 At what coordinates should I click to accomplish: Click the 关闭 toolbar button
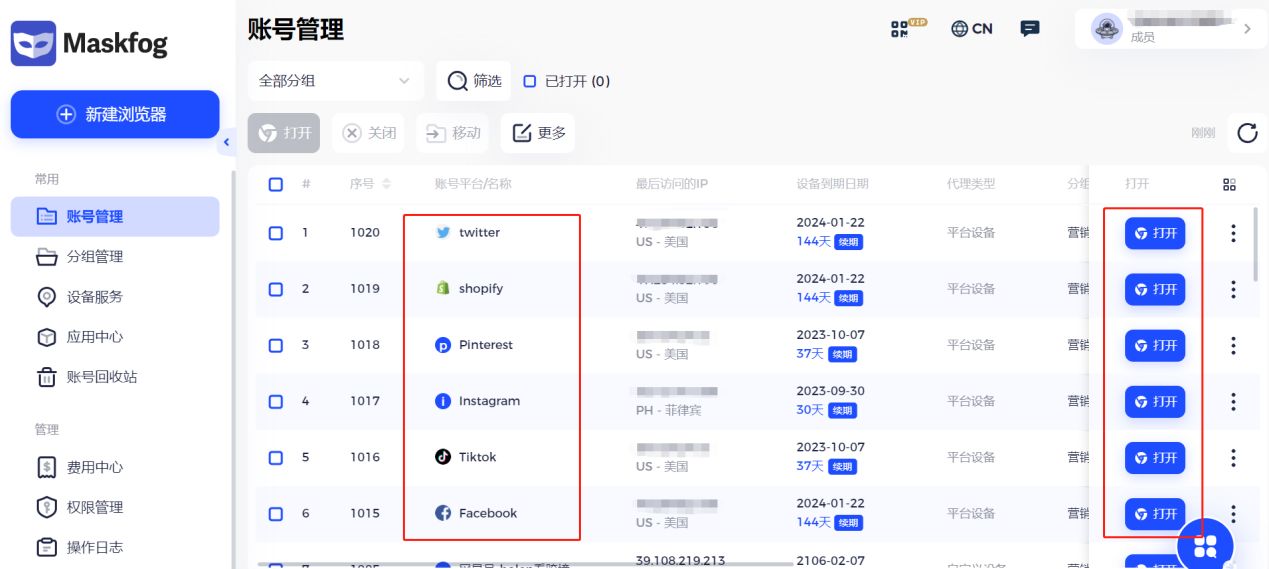click(x=369, y=133)
